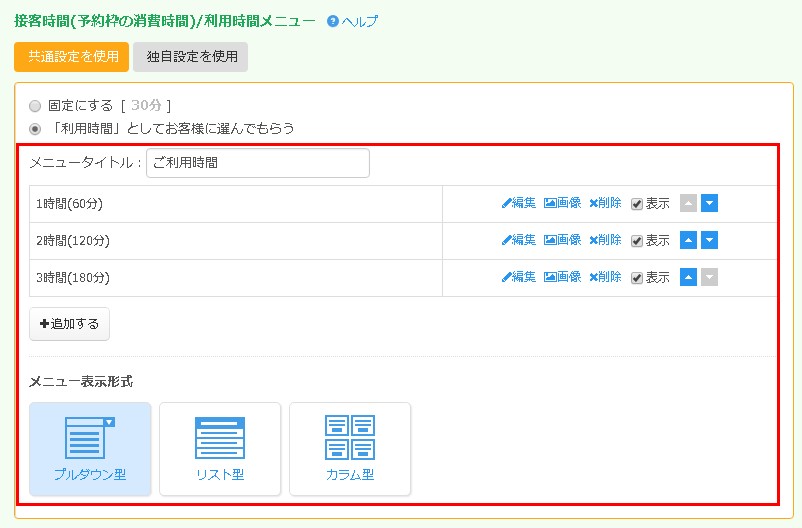Click the 30分 fixed time value

point(146,105)
